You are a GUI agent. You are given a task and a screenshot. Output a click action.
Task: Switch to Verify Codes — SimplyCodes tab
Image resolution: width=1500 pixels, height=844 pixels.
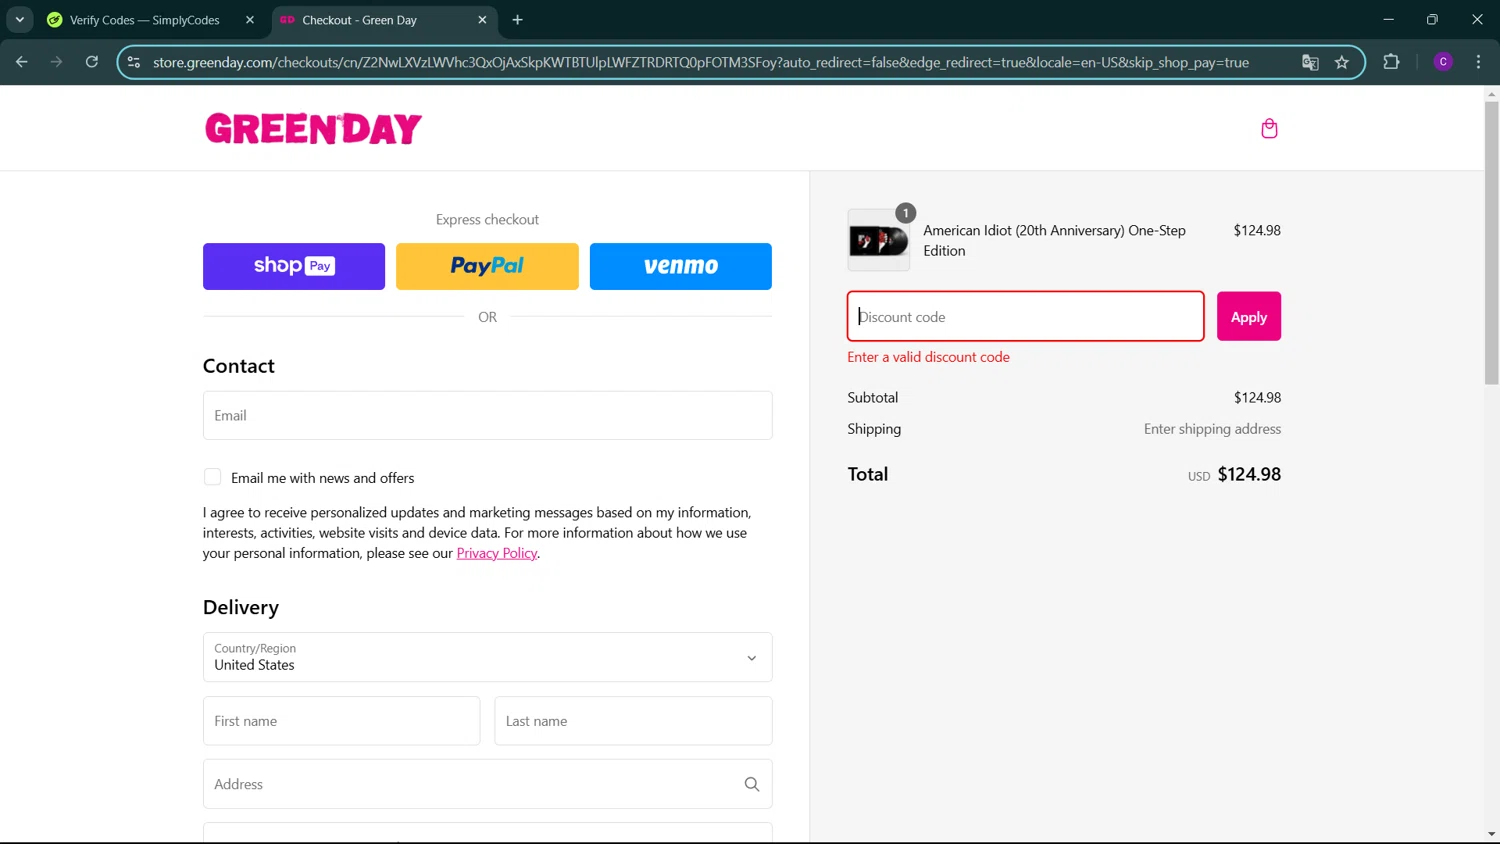[145, 20]
